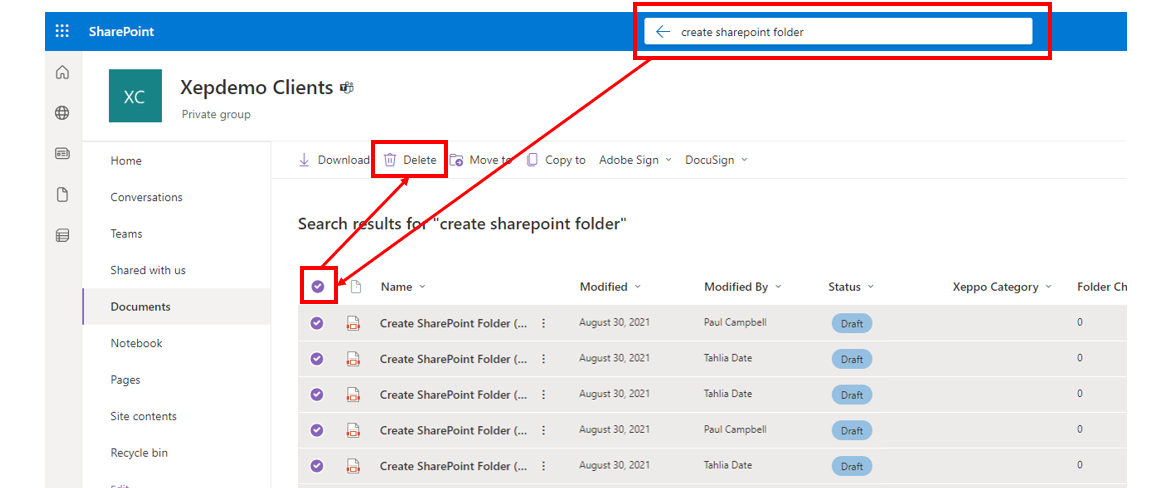Open My sites globe icon
Screen dimensions: 1175x488
click(63, 113)
